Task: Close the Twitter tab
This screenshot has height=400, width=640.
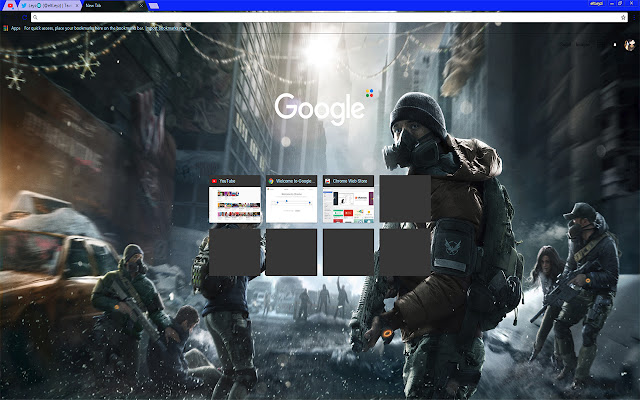Action: [77, 5]
